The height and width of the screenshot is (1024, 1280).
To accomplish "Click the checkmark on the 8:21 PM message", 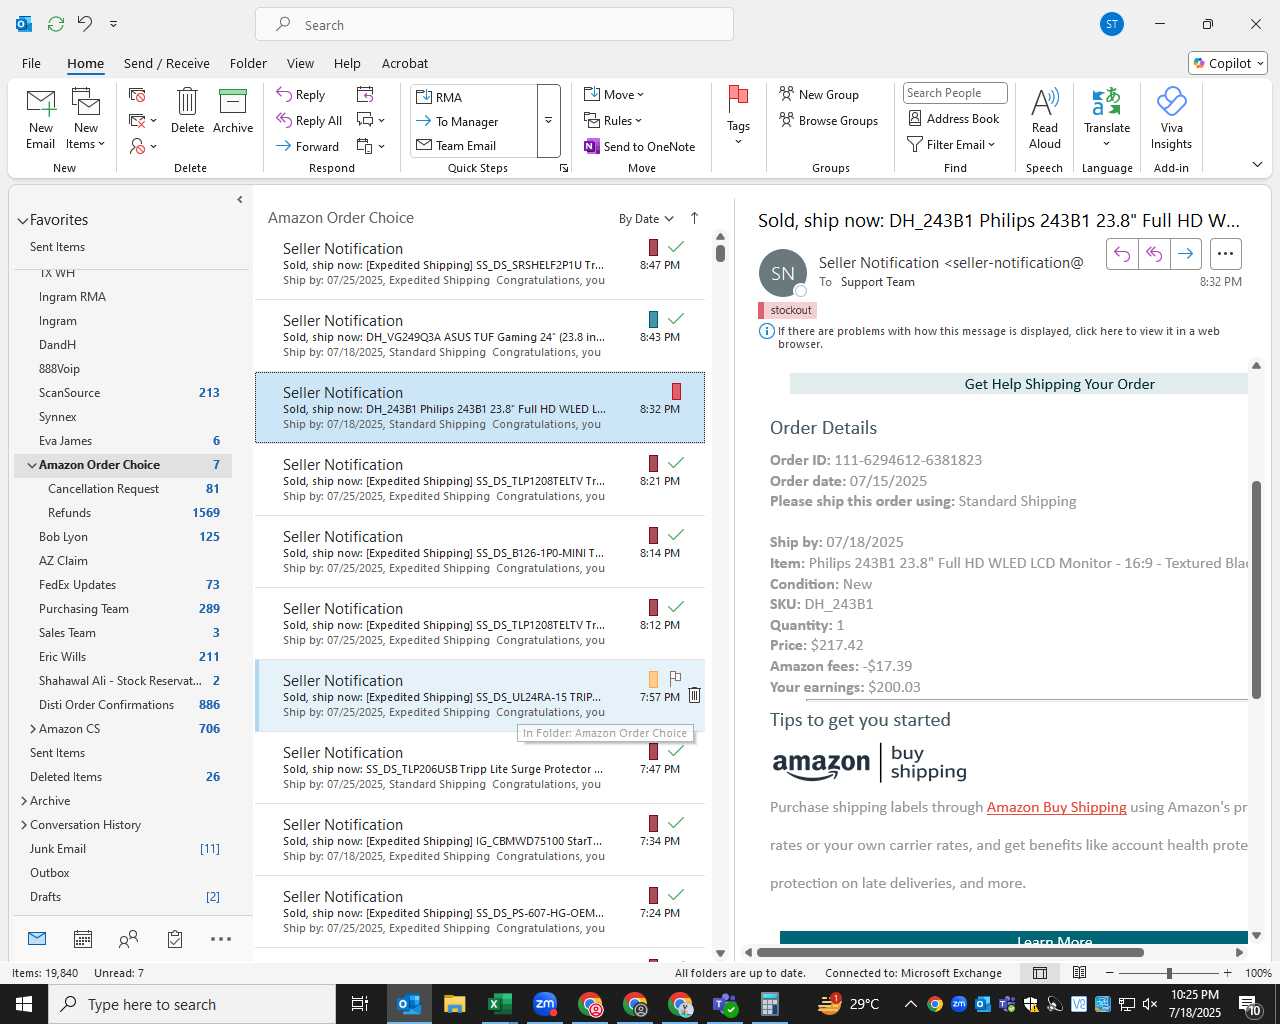I will coord(676,462).
